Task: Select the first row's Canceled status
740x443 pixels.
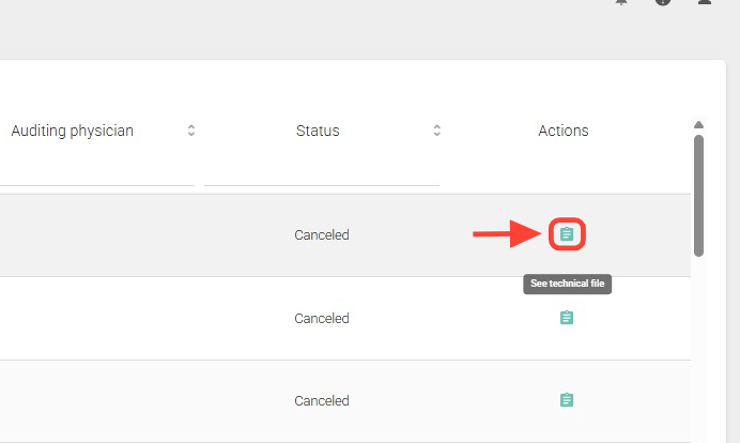Action: point(321,235)
